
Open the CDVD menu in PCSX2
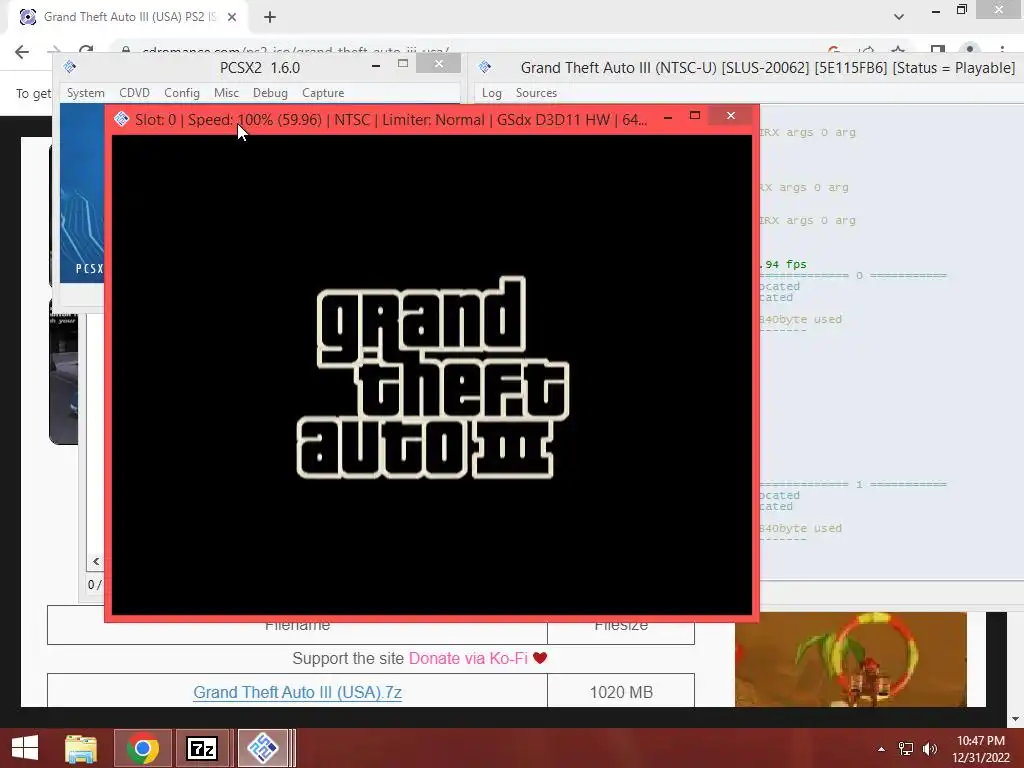135,93
